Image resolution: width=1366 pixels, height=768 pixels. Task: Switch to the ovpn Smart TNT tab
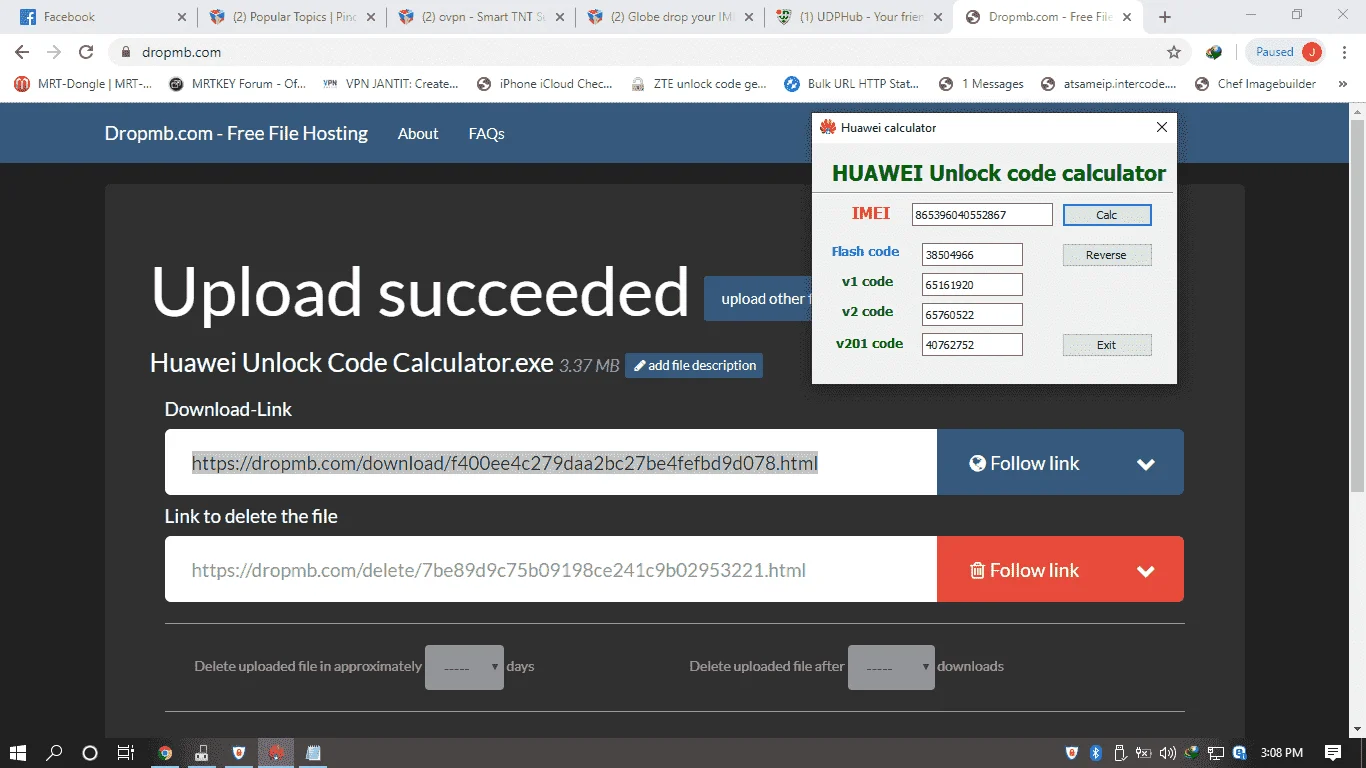[480, 17]
